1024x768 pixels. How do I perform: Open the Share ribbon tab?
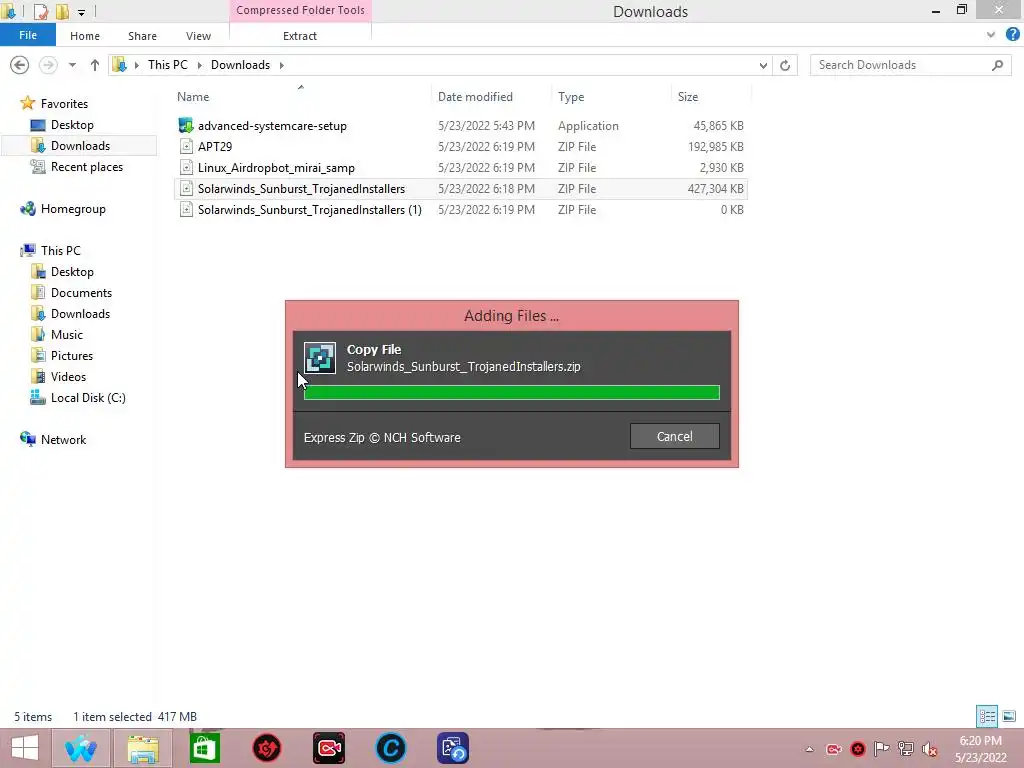(x=142, y=36)
